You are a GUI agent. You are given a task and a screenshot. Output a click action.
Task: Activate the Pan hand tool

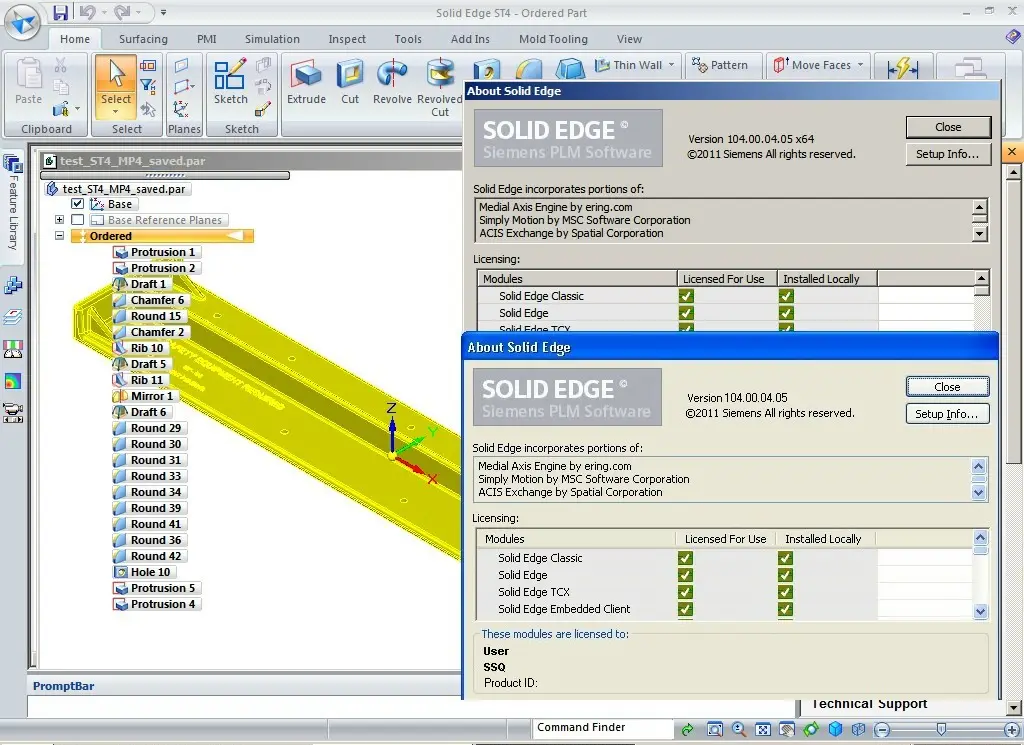(x=787, y=729)
